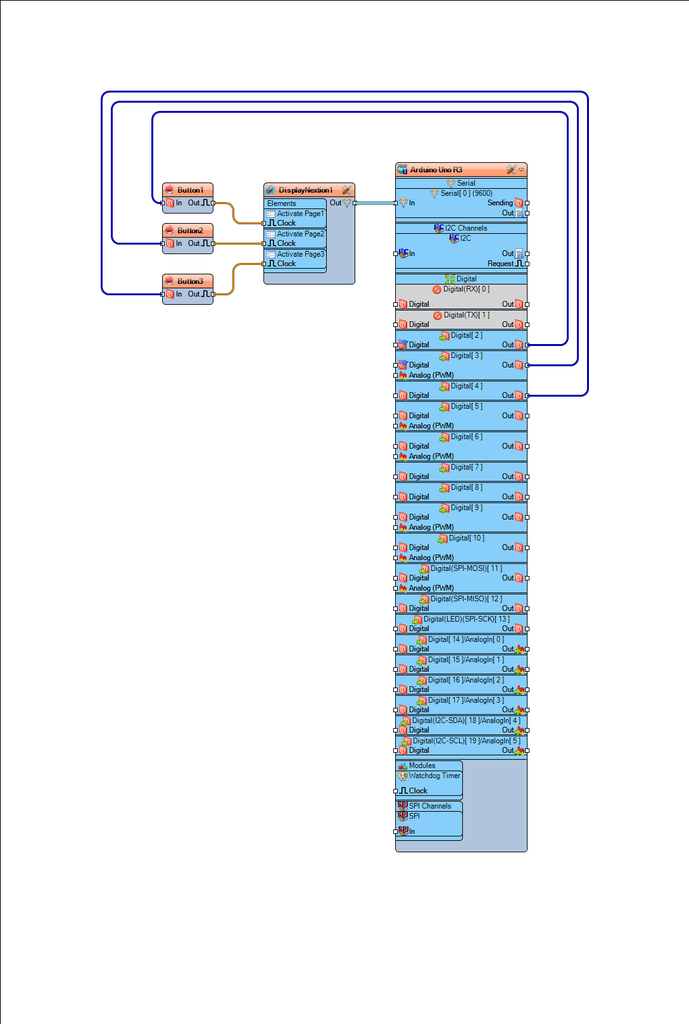The image size is (689, 1024).
Task: Click Button1 In pin connector
Action: (x=163, y=203)
